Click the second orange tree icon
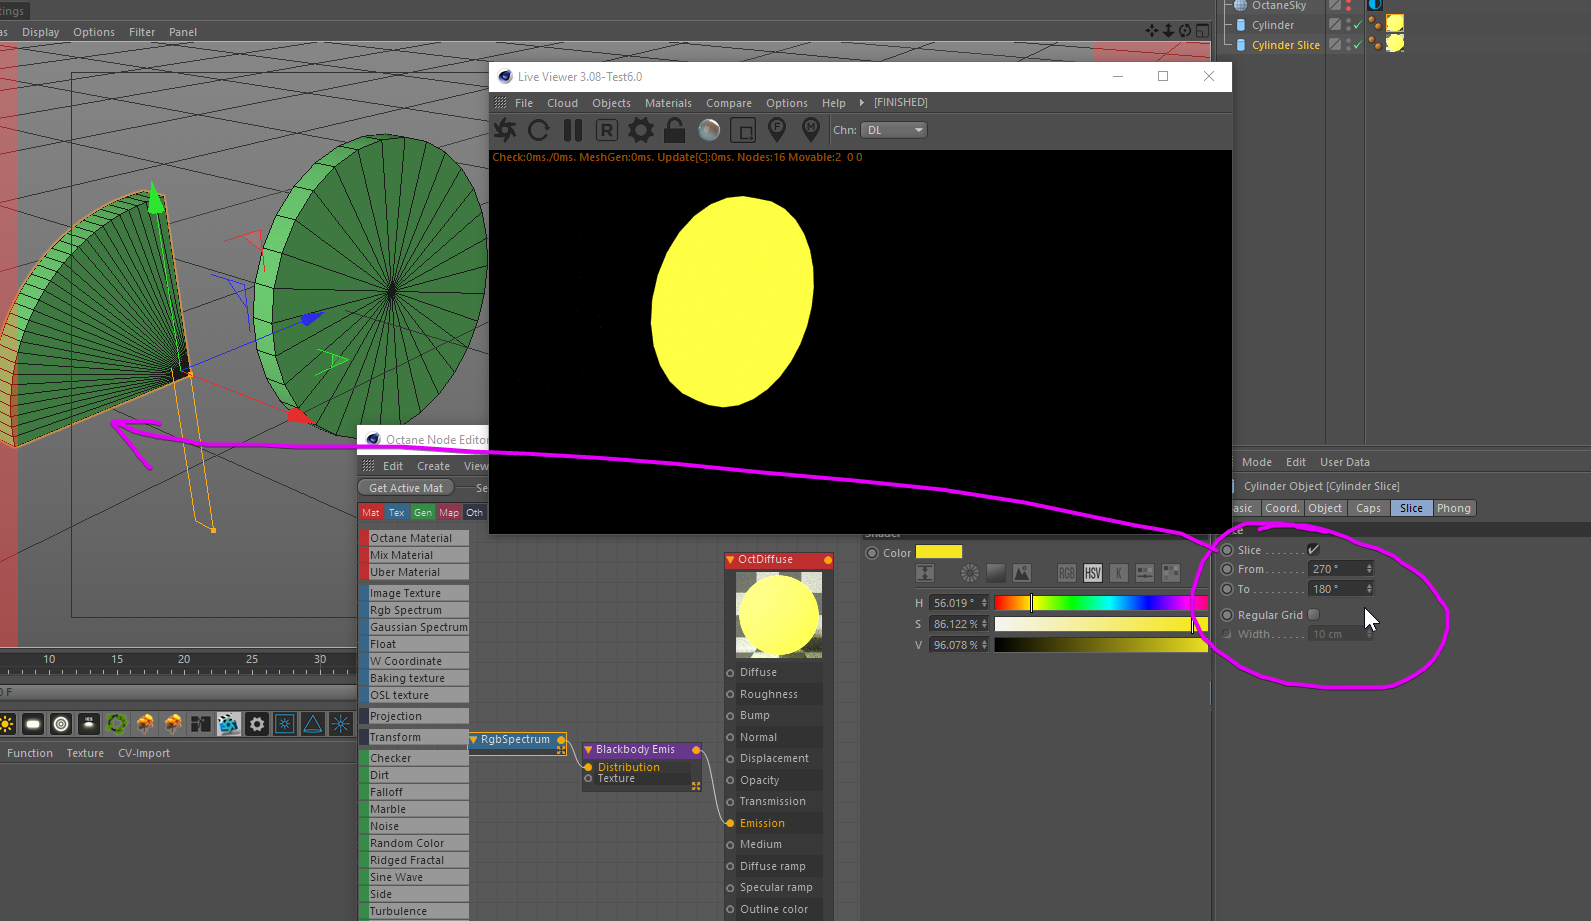The width and height of the screenshot is (1591, 921). click(173, 724)
